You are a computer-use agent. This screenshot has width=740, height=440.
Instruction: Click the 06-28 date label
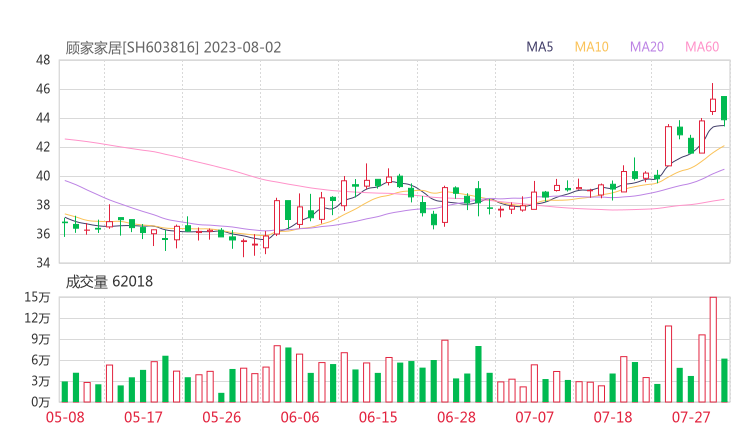click(456, 417)
